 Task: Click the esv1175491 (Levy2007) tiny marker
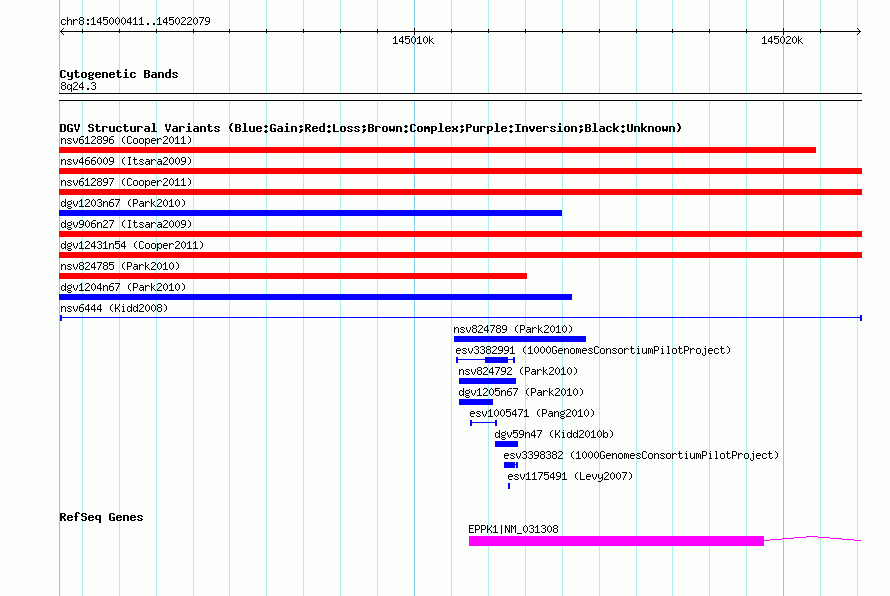click(x=509, y=486)
